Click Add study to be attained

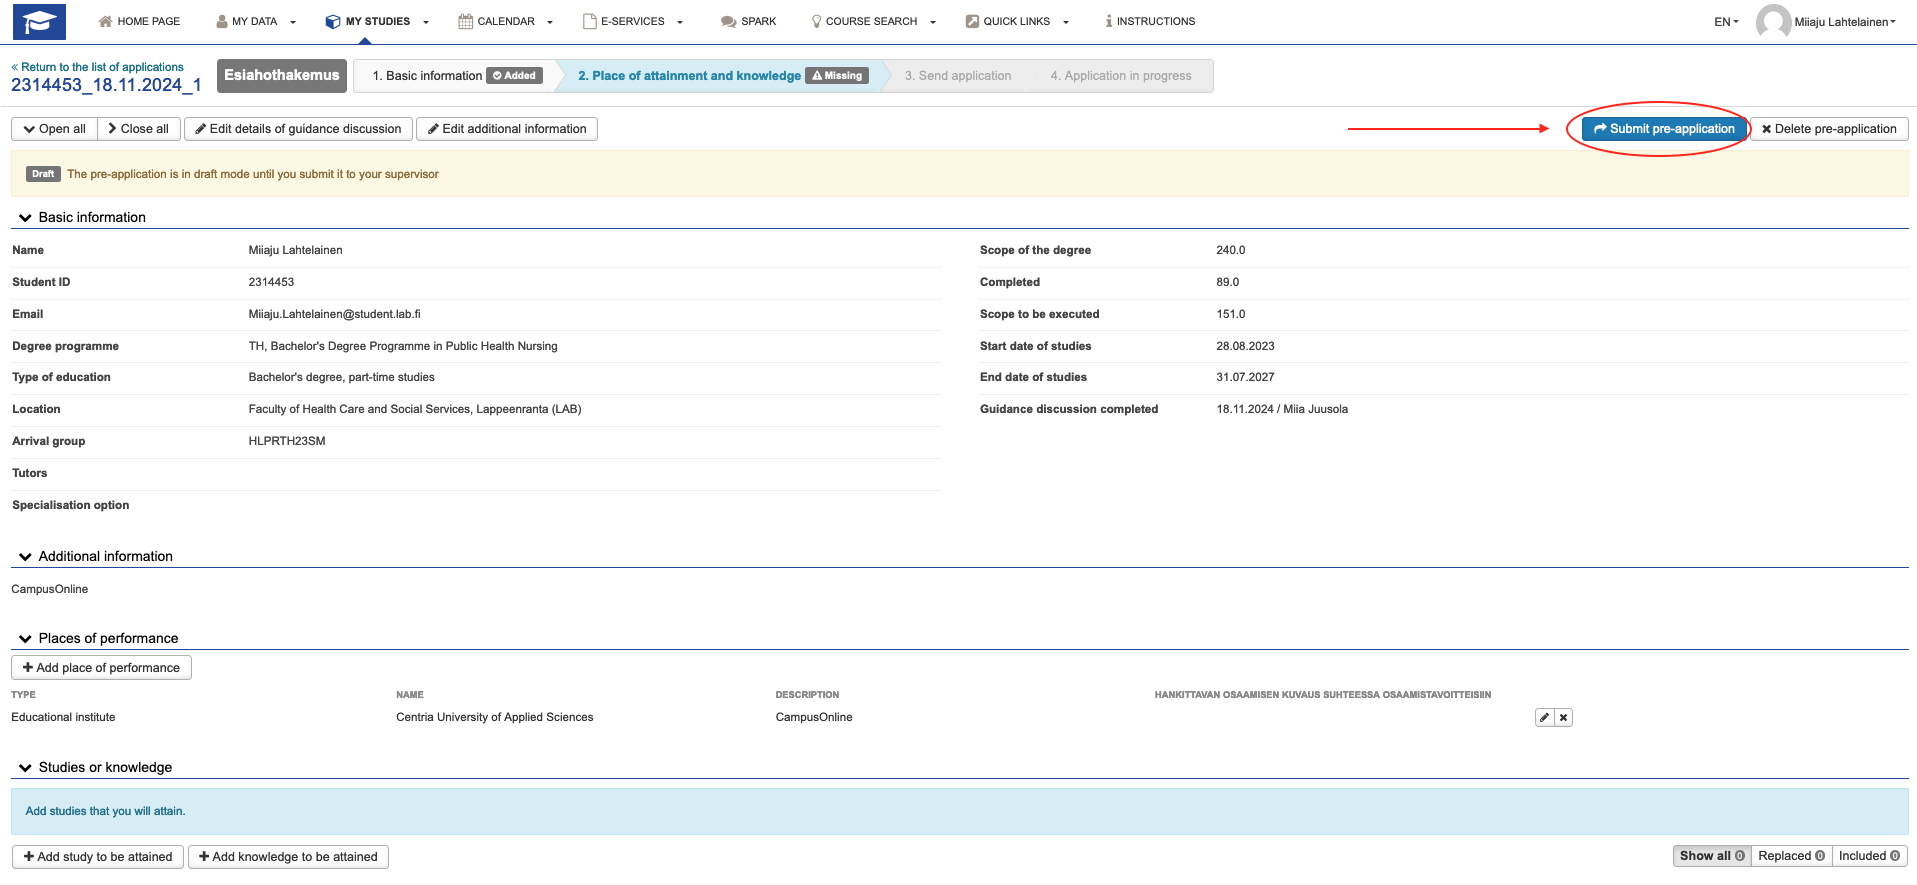click(98, 857)
